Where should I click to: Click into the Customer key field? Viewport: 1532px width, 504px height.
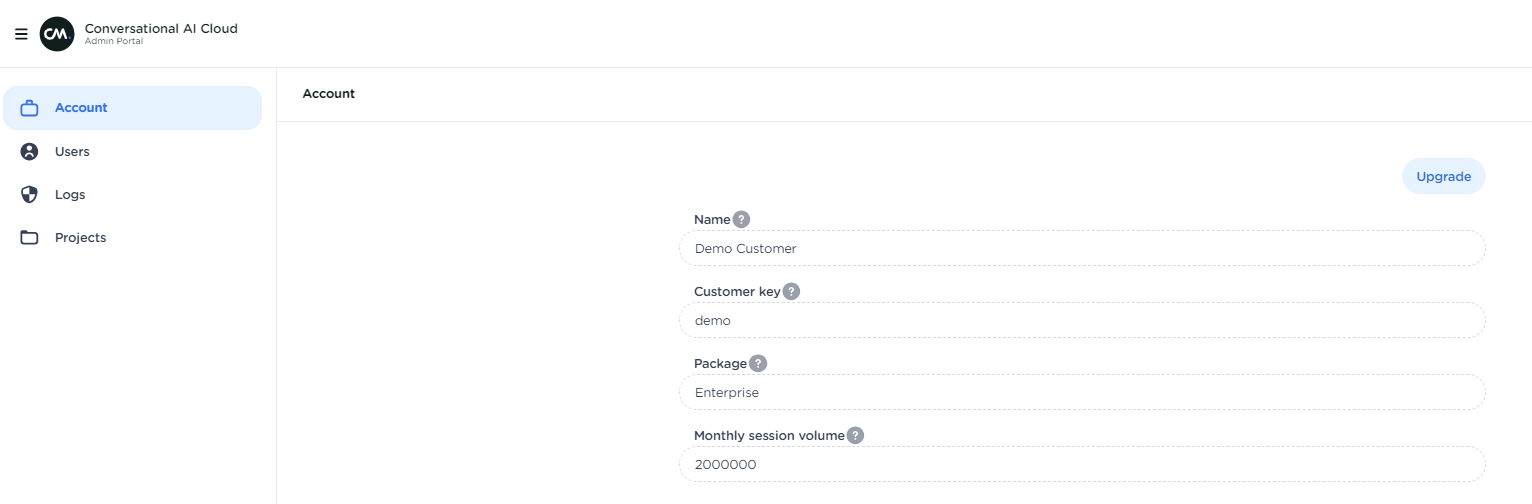(1081, 320)
